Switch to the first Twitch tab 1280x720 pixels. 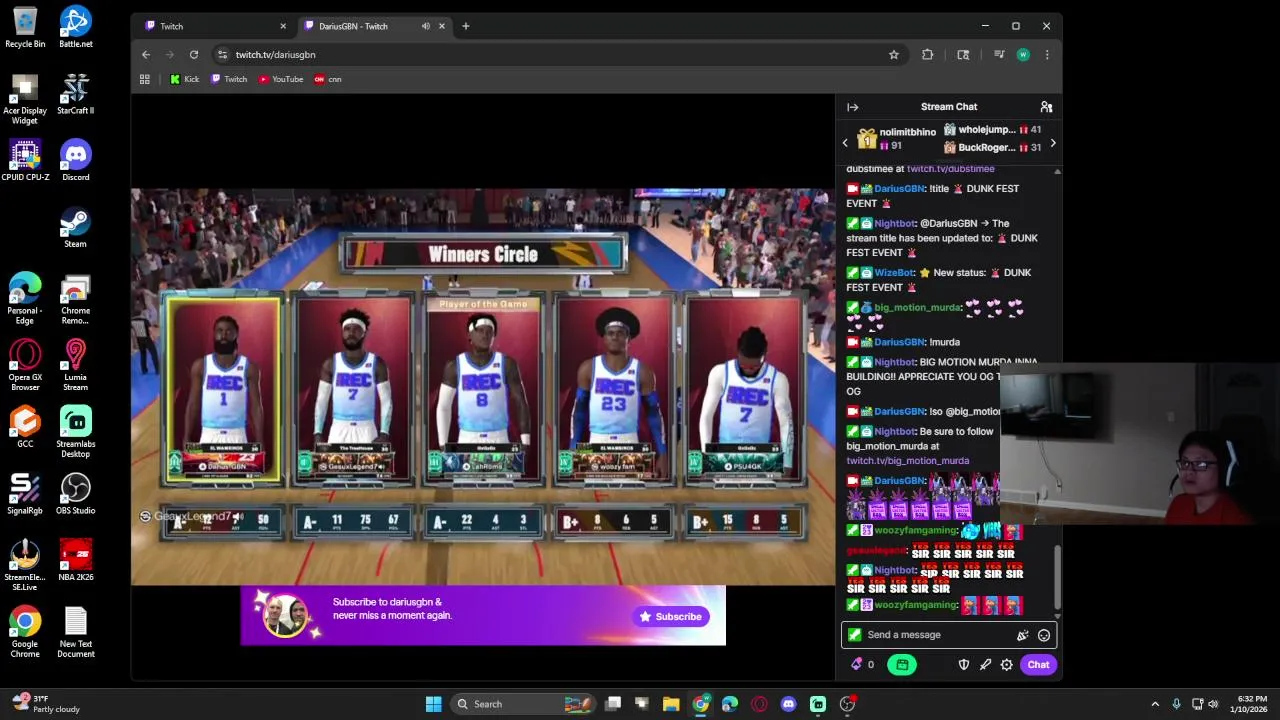pos(212,26)
